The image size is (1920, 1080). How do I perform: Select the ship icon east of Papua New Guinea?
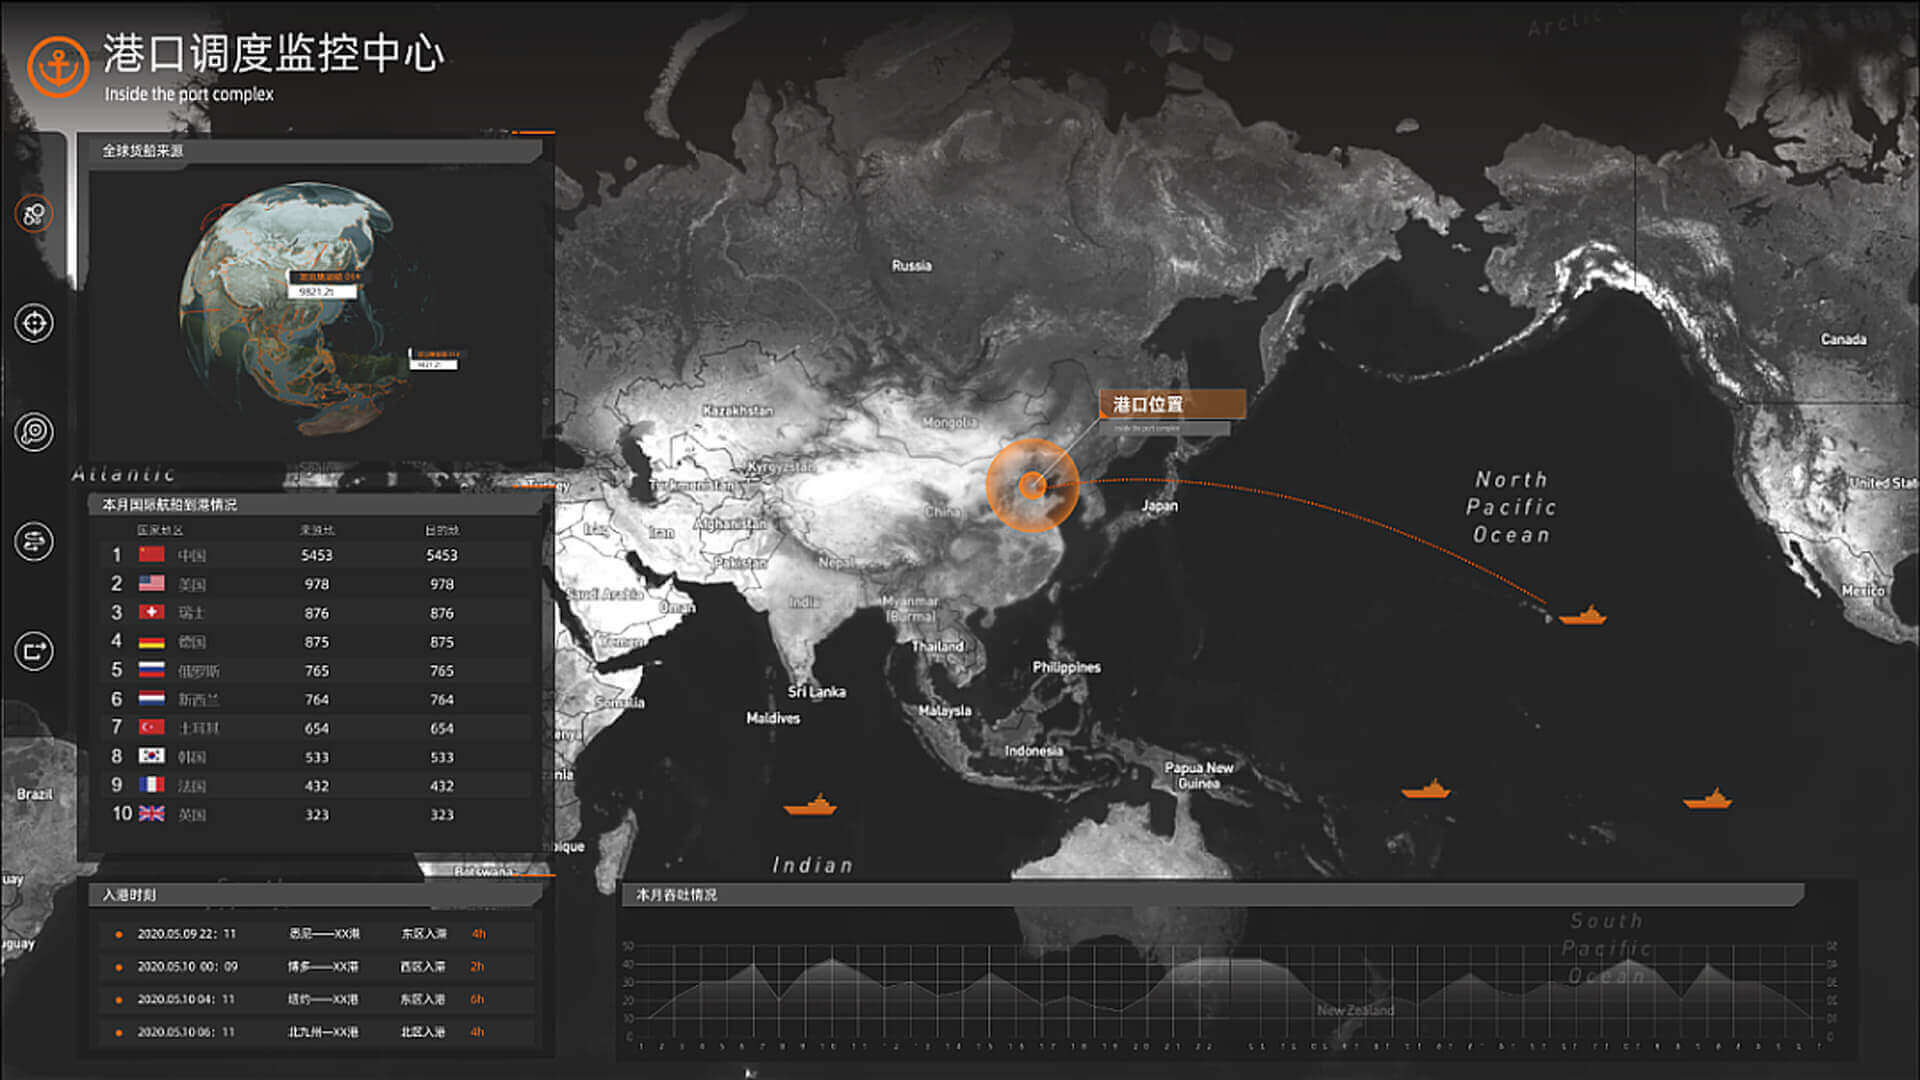click(x=1426, y=789)
